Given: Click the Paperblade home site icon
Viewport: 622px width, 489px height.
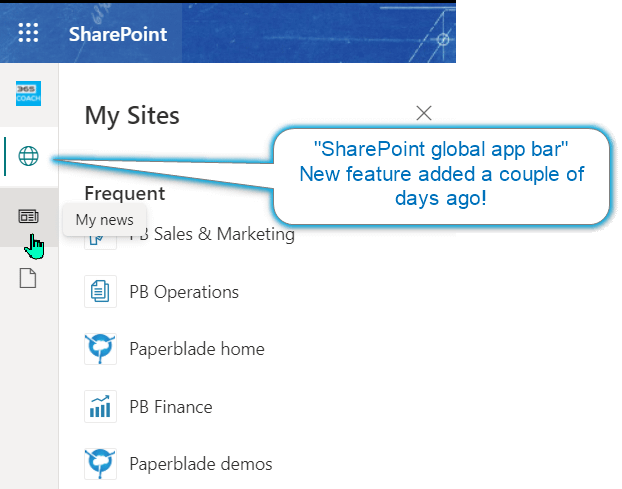Looking at the screenshot, I should click(x=101, y=349).
